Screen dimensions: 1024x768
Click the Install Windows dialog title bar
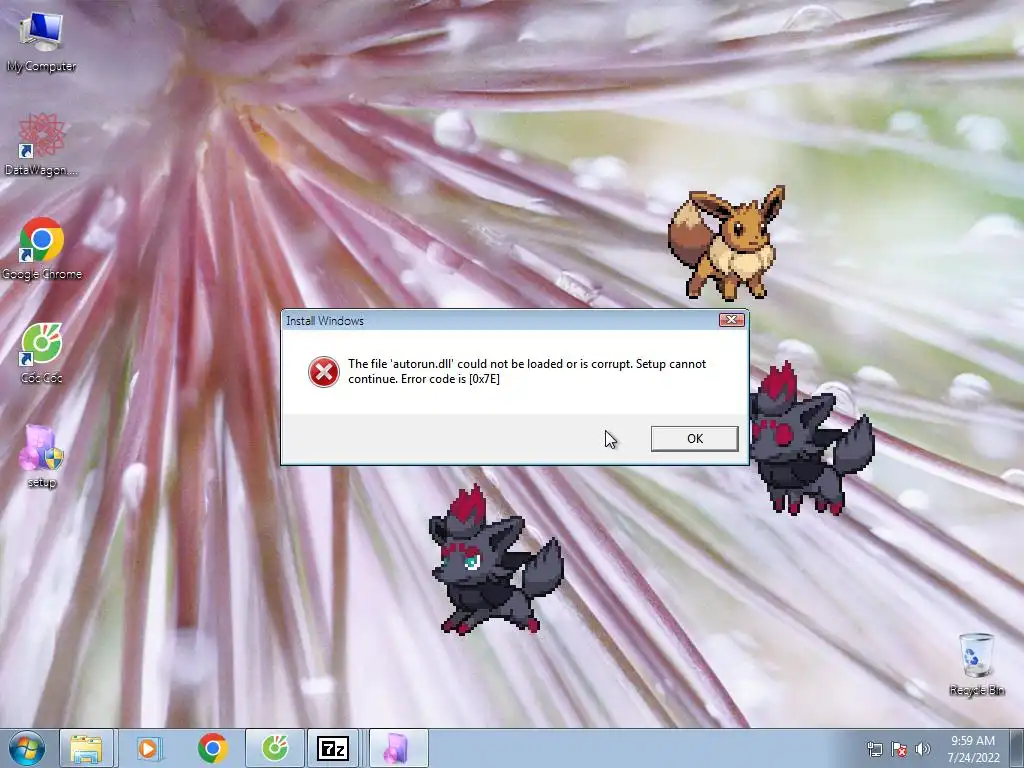500,320
